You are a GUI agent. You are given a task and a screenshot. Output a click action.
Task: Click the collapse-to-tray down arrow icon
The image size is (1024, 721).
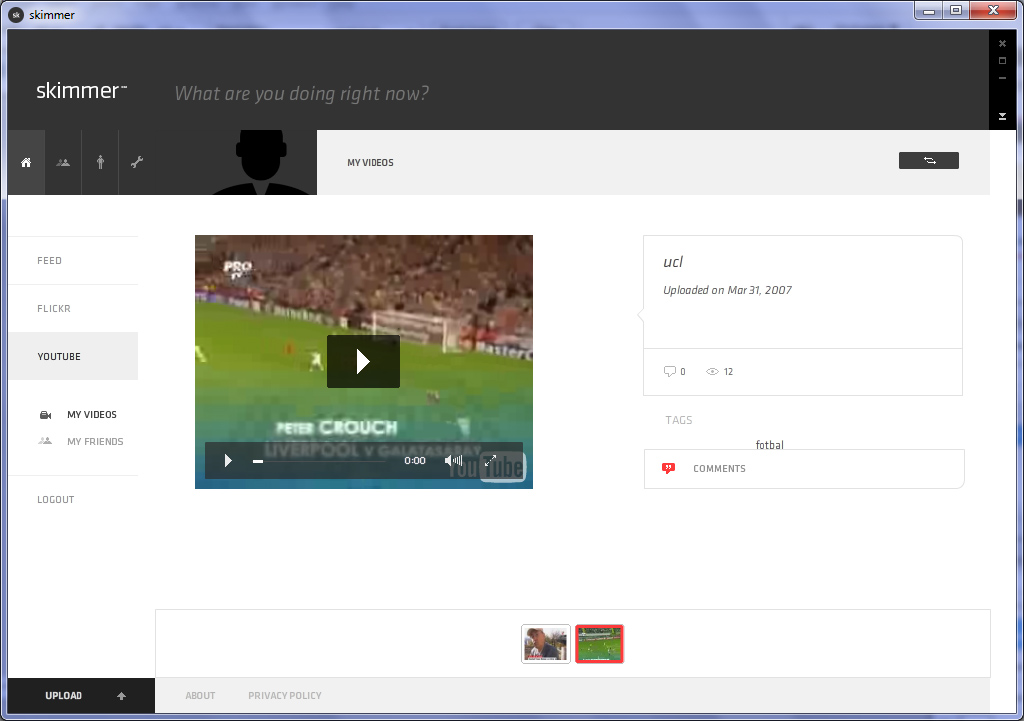coord(1002,116)
